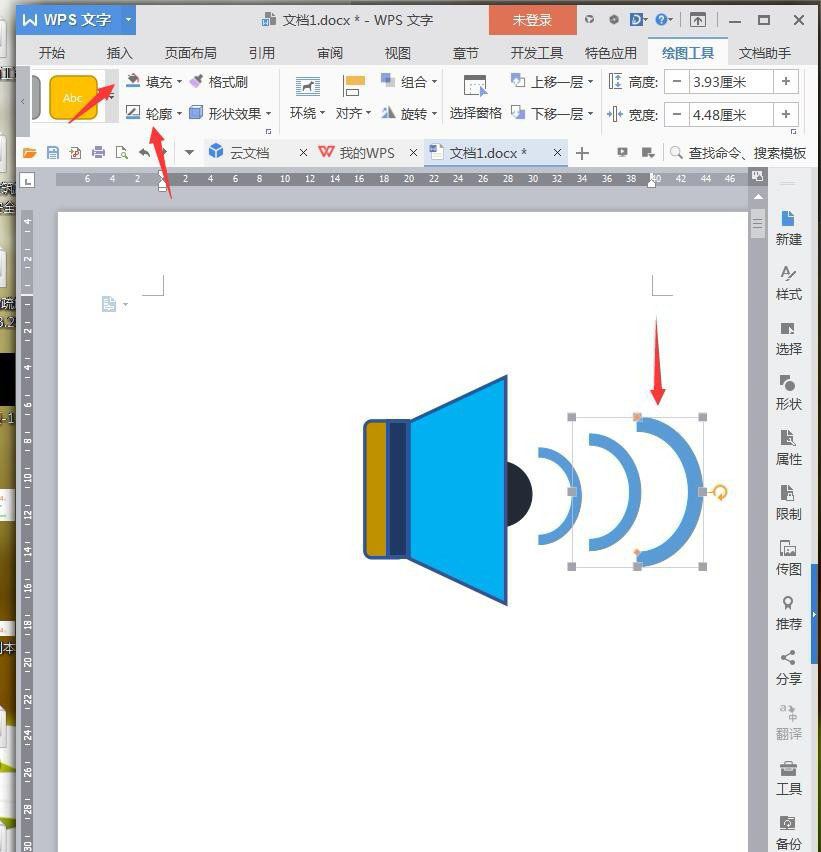Expand the quick access toolbar customize arrow
Screen dimensions: 821x852
coord(189,153)
